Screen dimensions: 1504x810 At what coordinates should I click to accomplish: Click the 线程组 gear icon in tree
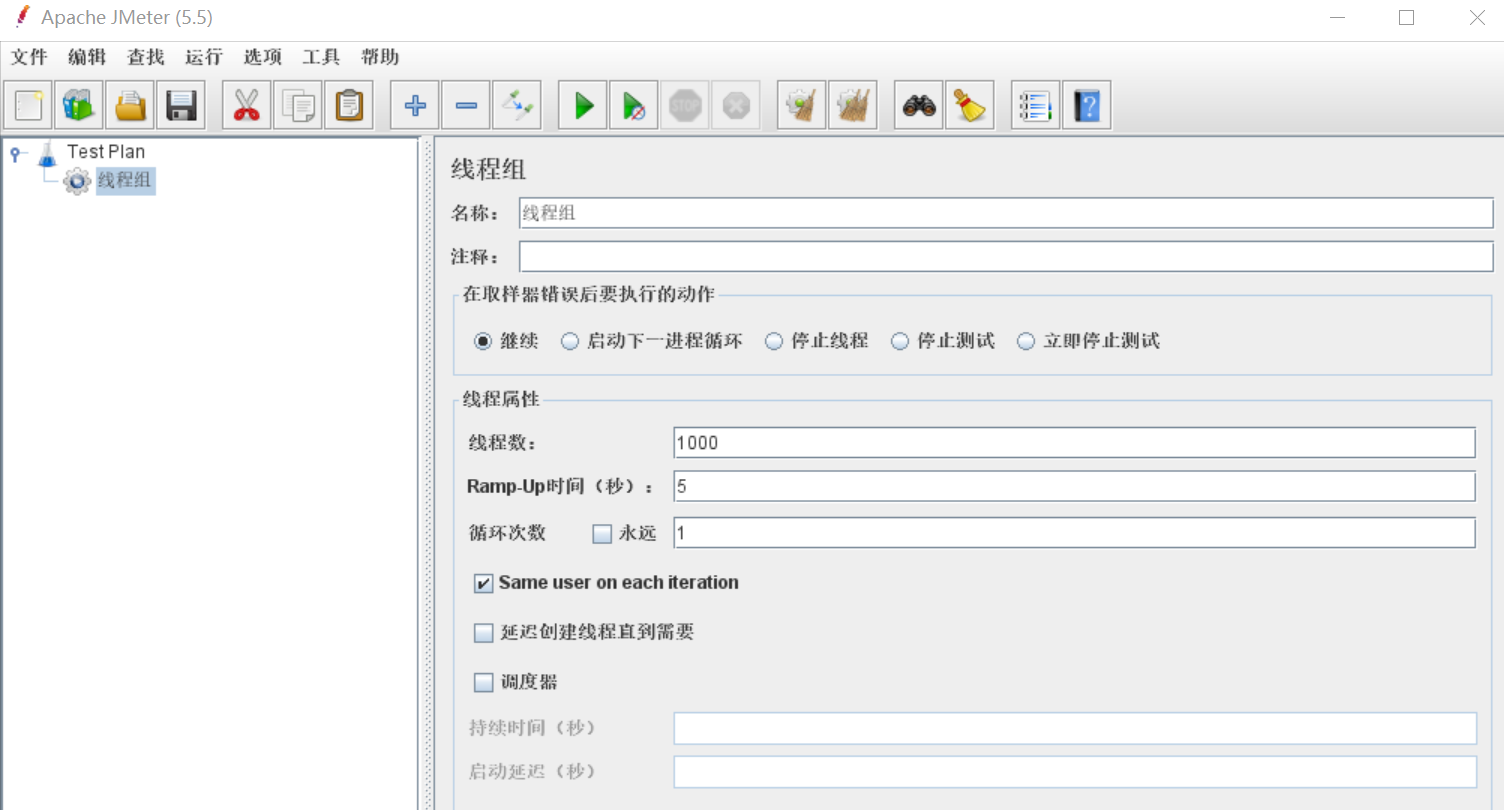point(77,181)
